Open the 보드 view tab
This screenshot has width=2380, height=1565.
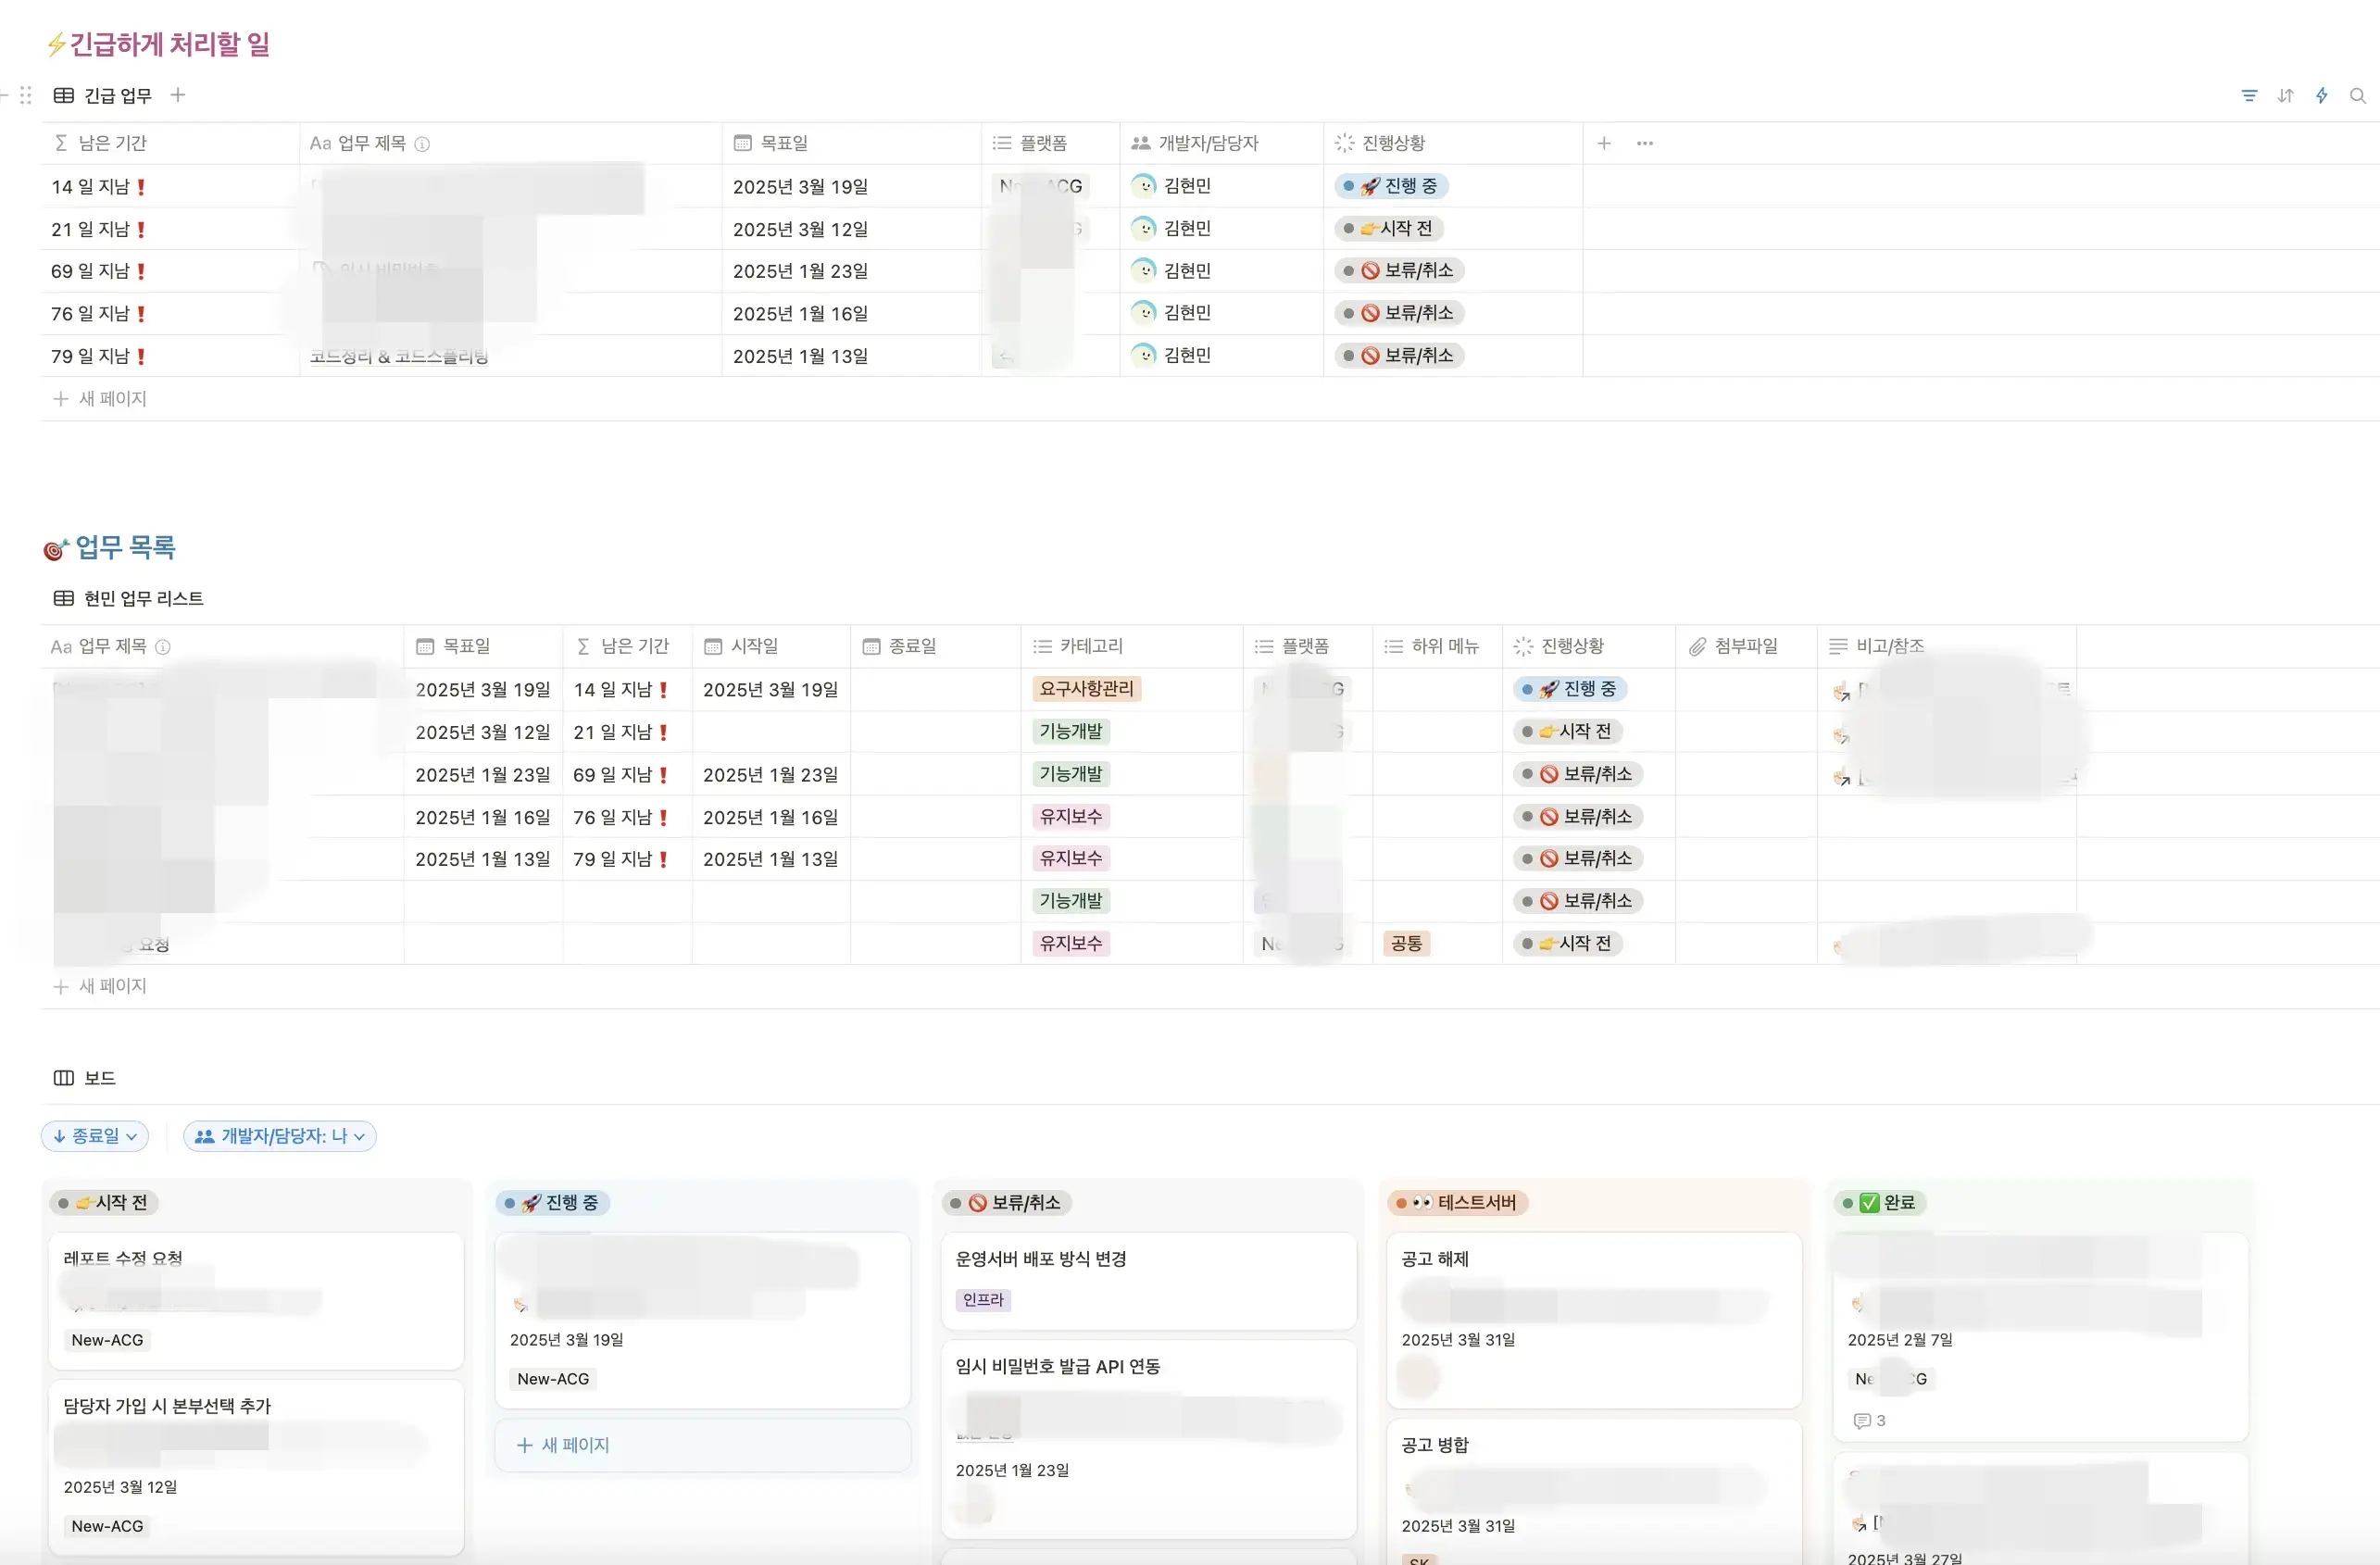(x=85, y=1078)
